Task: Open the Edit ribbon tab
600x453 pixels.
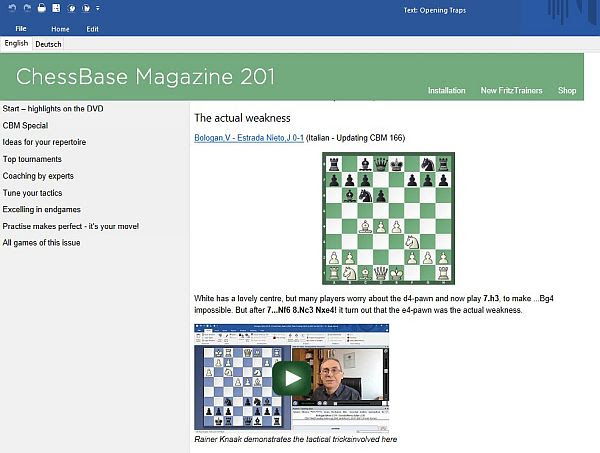Action: (x=92, y=29)
